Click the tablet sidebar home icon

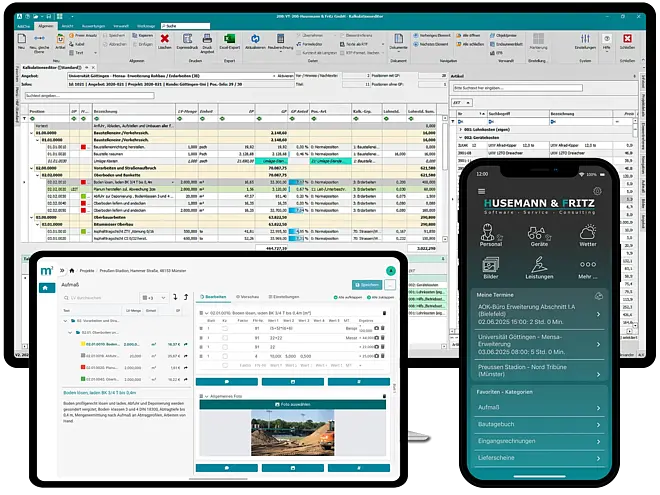45,288
